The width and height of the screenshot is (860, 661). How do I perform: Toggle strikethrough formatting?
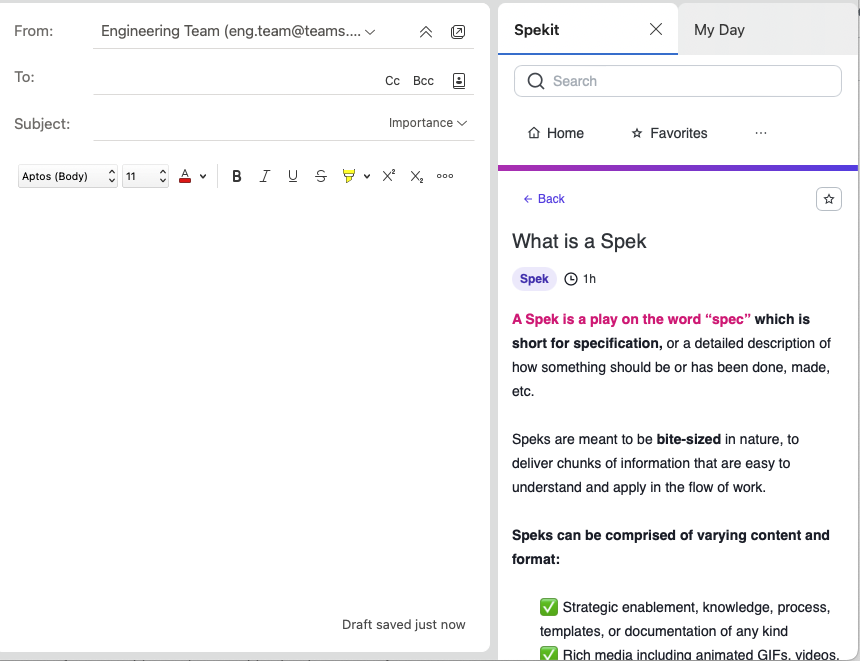(321, 176)
